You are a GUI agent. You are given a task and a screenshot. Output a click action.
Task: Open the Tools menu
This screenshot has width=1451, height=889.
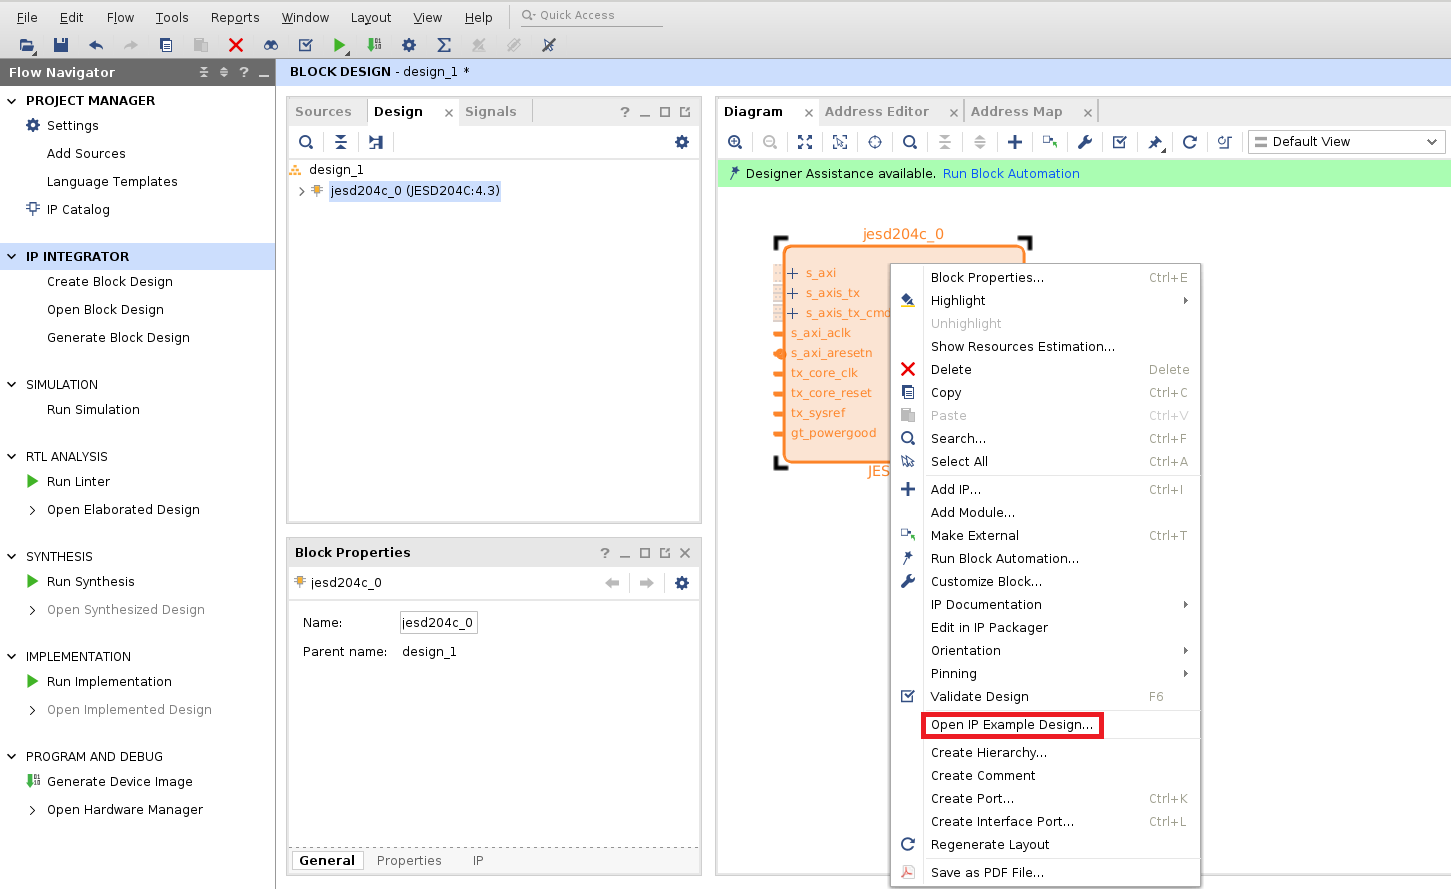click(172, 18)
